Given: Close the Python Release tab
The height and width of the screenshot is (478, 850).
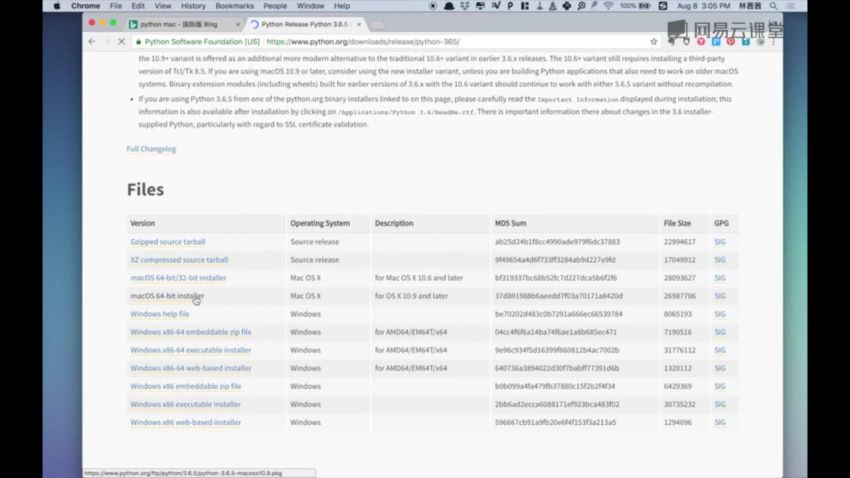Looking at the screenshot, I should [359, 24].
